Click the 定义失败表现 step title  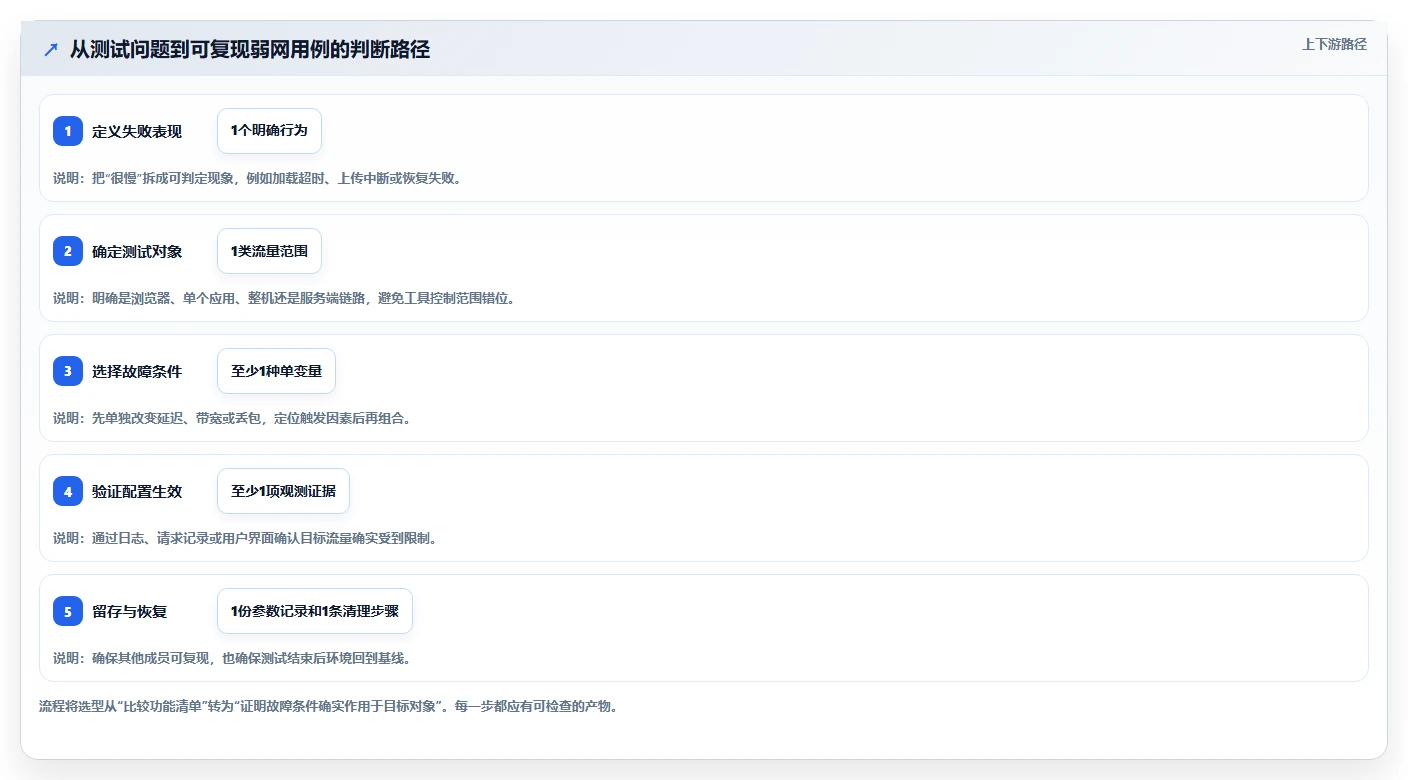(x=137, y=131)
